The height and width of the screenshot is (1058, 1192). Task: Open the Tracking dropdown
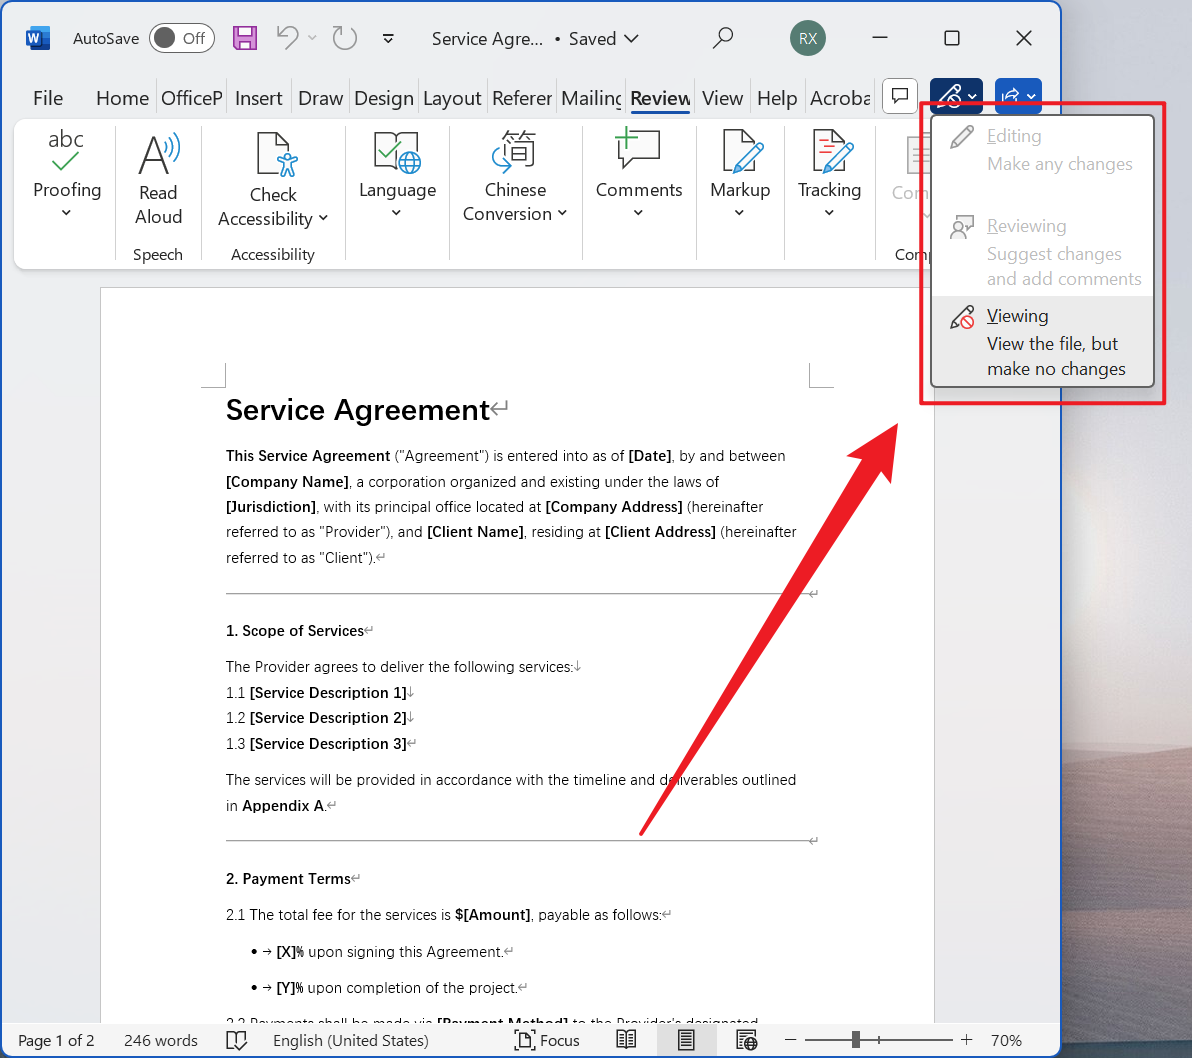(829, 200)
